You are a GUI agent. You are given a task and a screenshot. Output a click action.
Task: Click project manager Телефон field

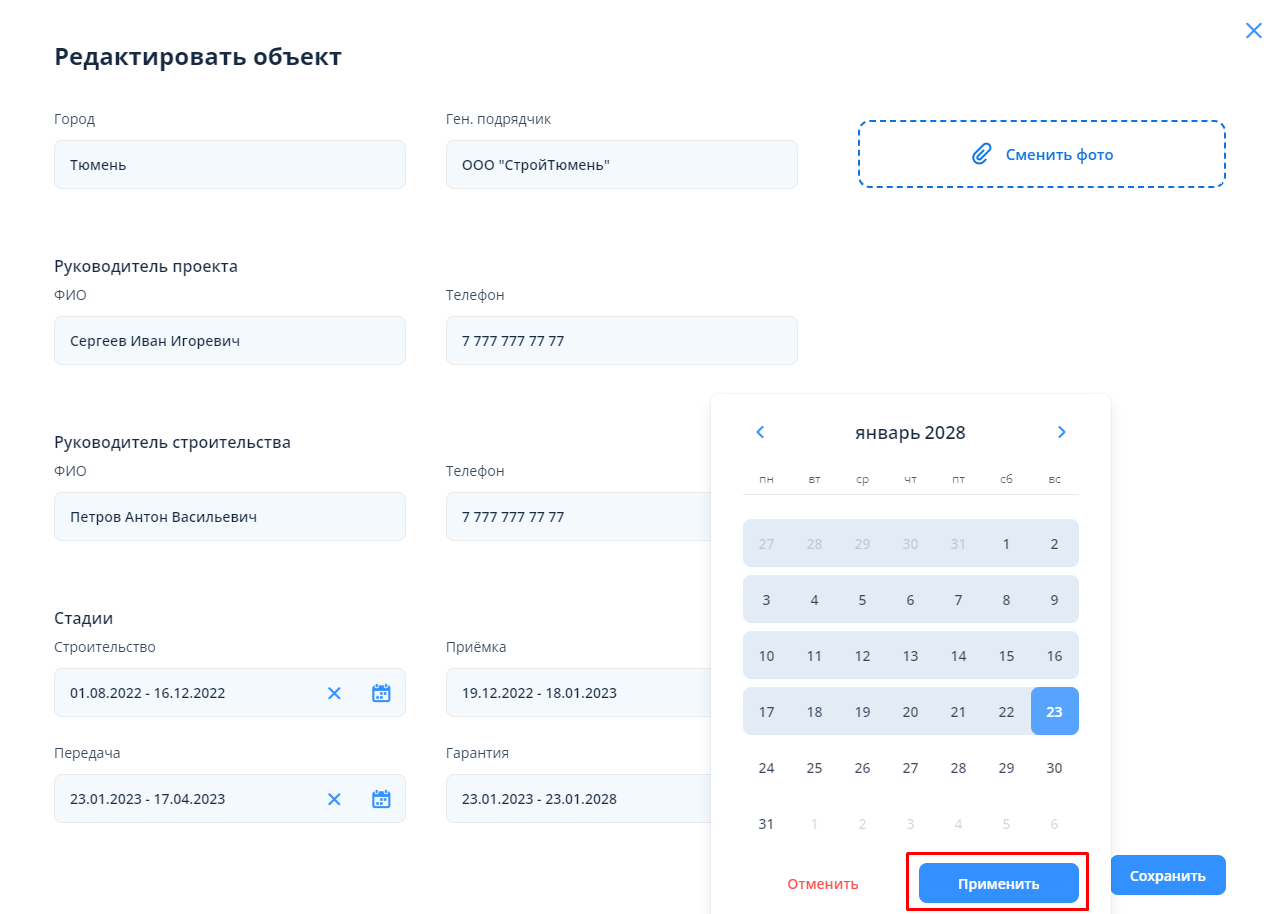coord(621,341)
